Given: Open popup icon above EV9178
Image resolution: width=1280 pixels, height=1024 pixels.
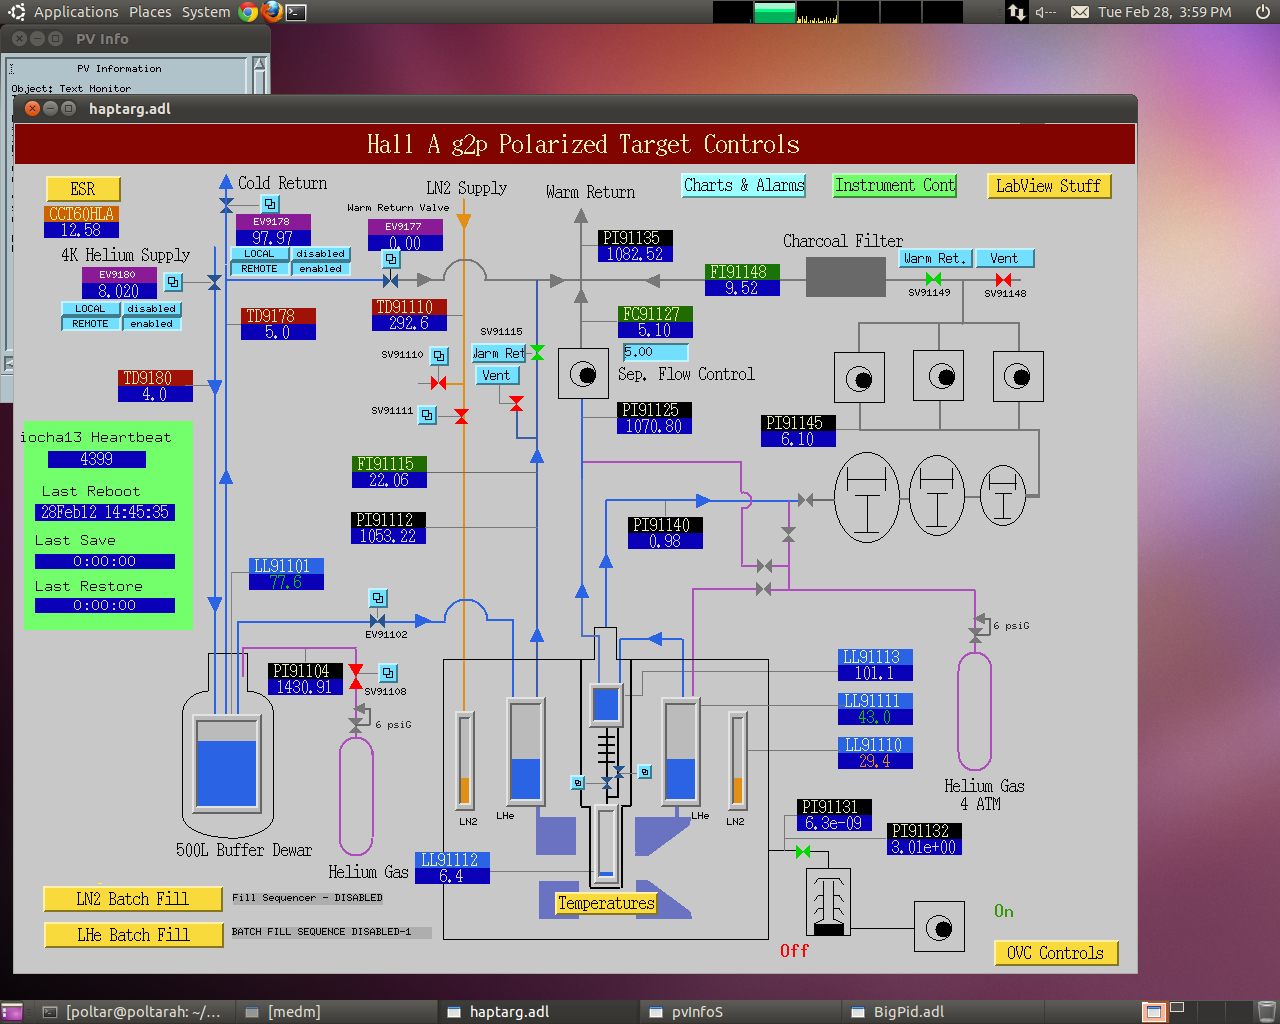Looking at the screenshot, I should tap(270, 204).
